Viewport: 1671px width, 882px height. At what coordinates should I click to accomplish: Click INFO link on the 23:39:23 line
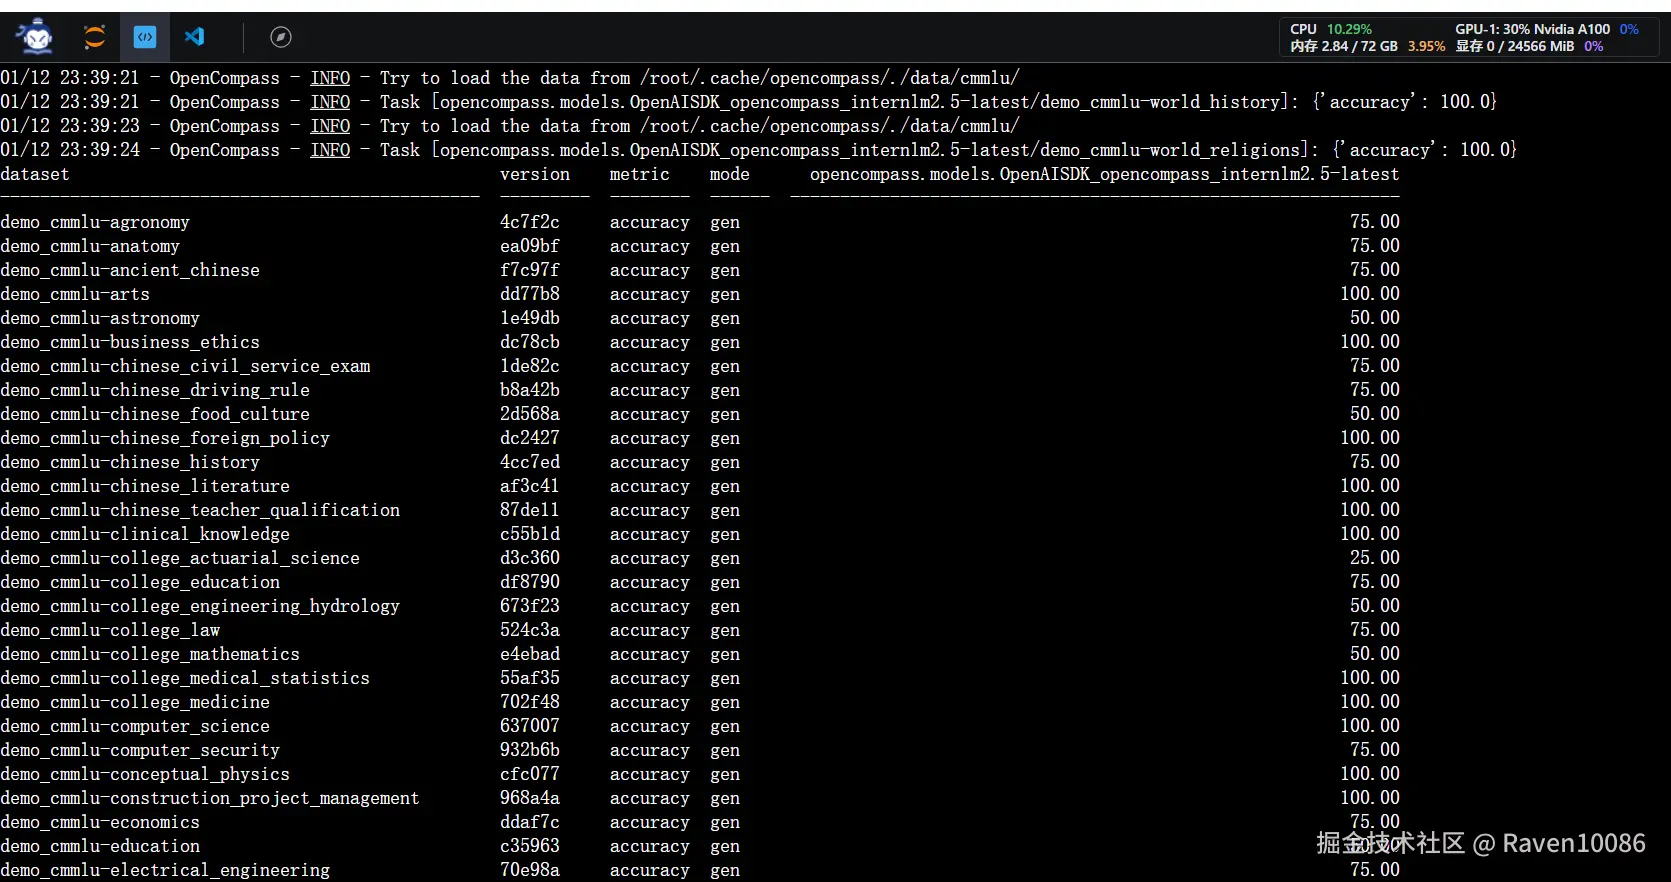(x=330, y=126)
